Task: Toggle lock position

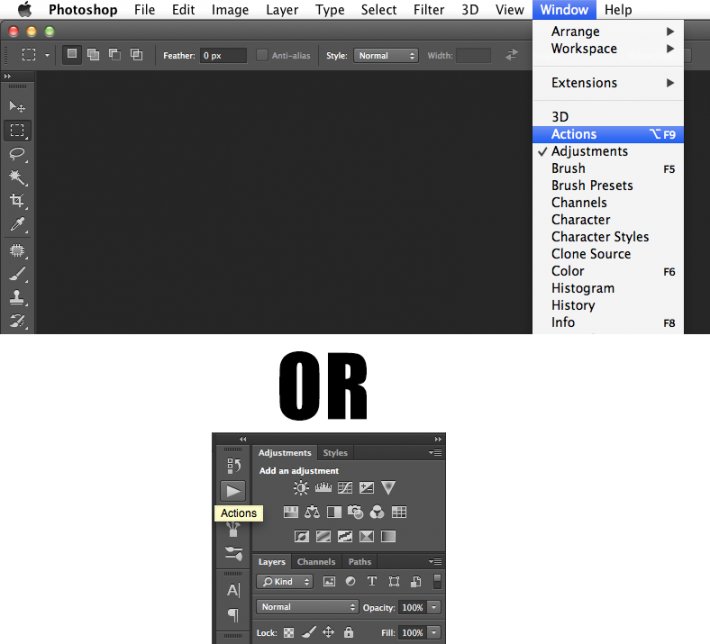Action: [328, 632]
